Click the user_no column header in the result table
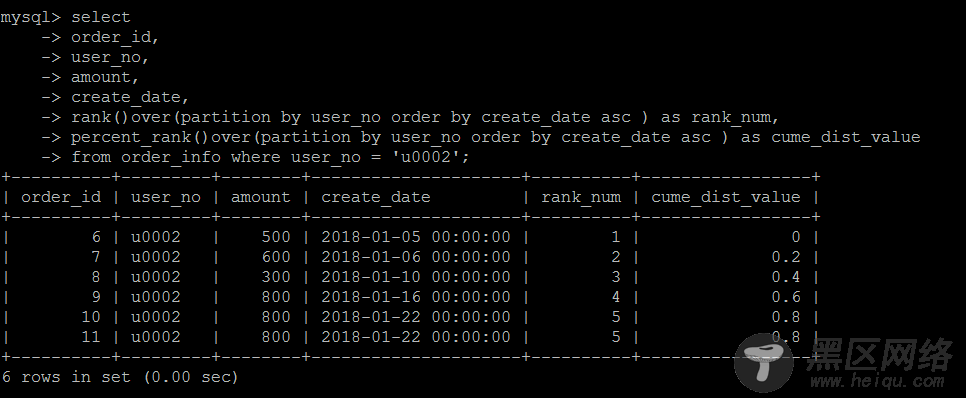The height and width of the screenshot is (398, 966). tap(166, 197)
